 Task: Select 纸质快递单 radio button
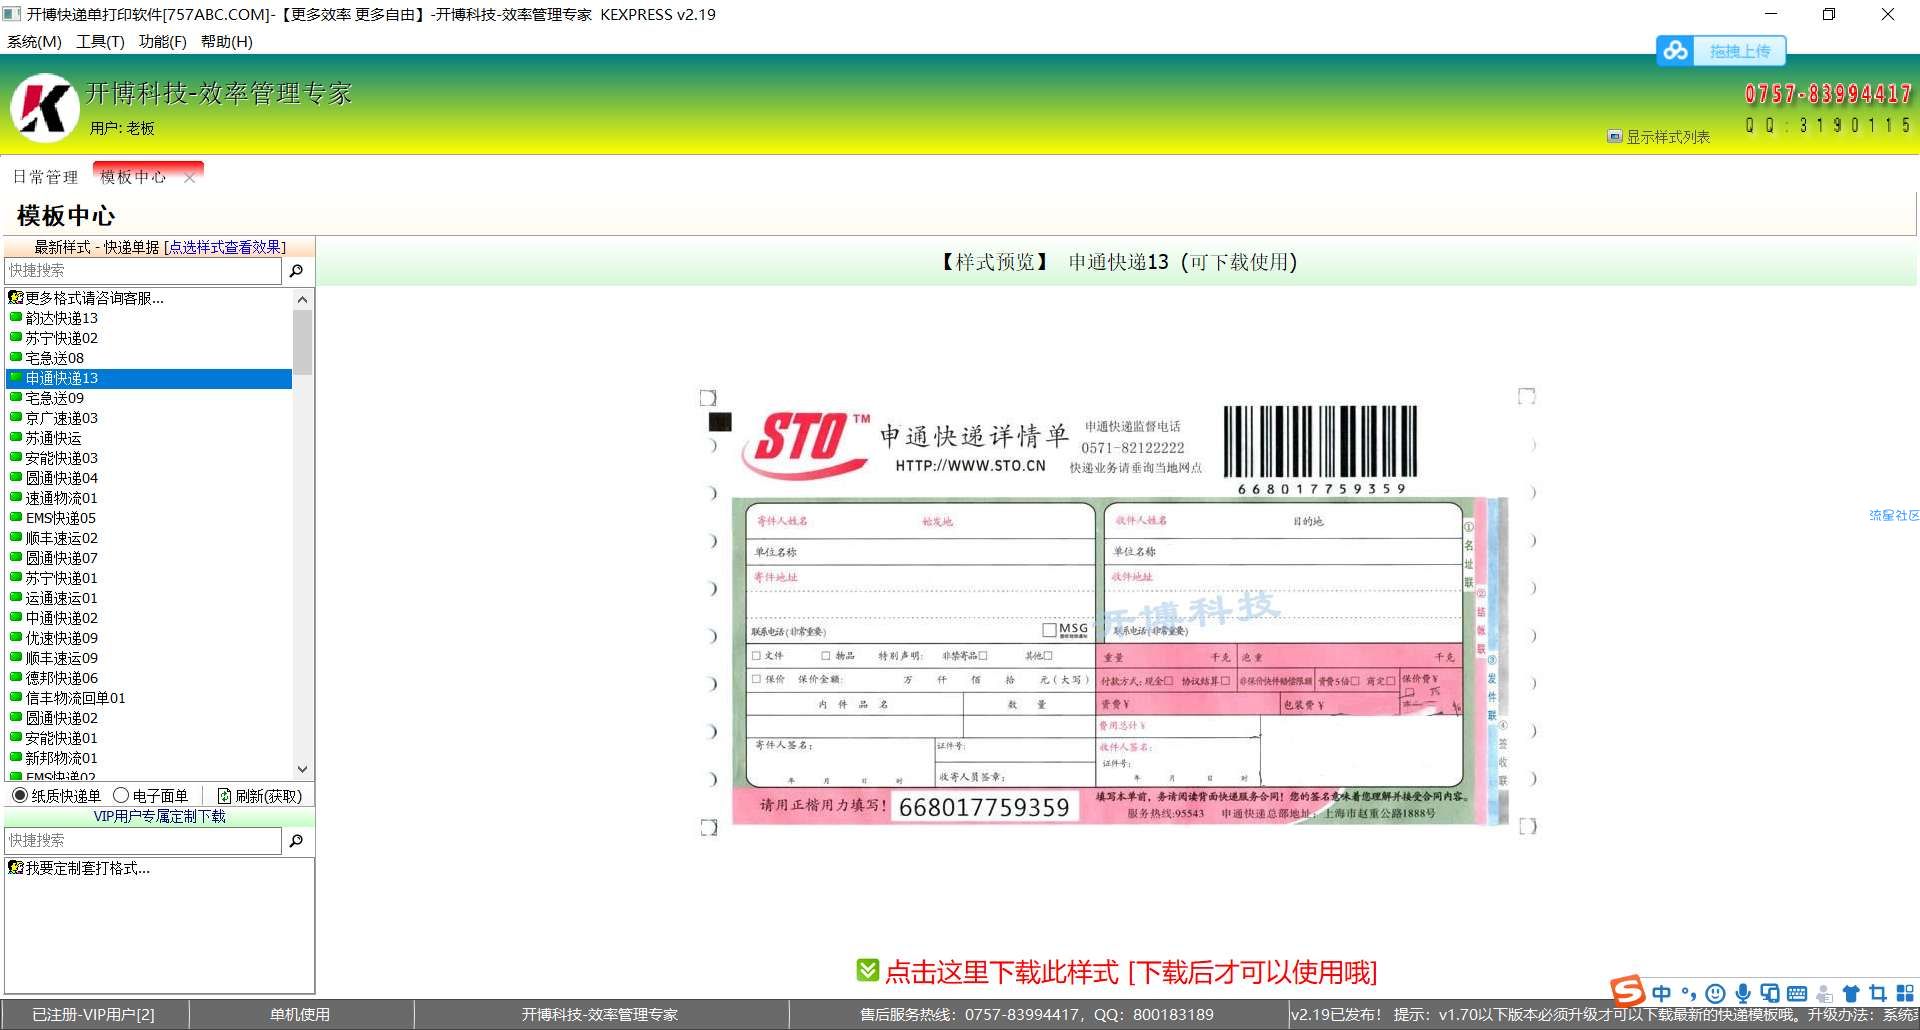[19, 796]
